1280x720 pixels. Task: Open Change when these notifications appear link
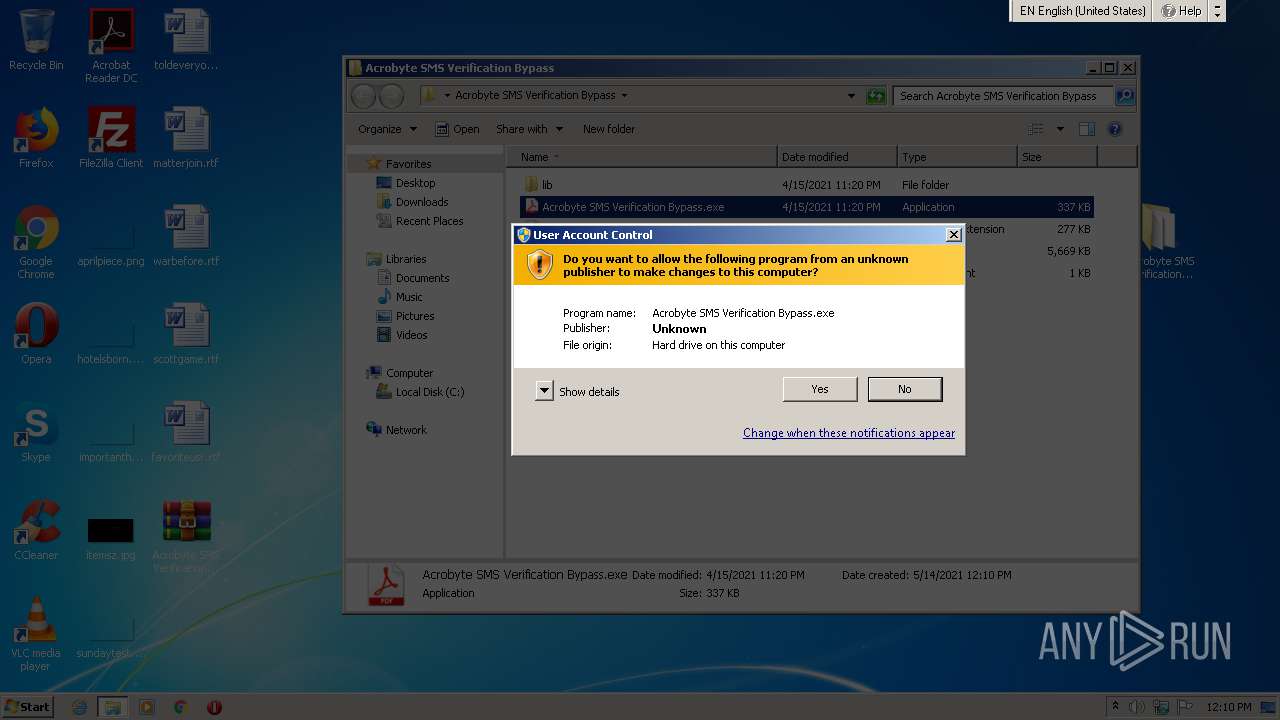coord(849,433)
